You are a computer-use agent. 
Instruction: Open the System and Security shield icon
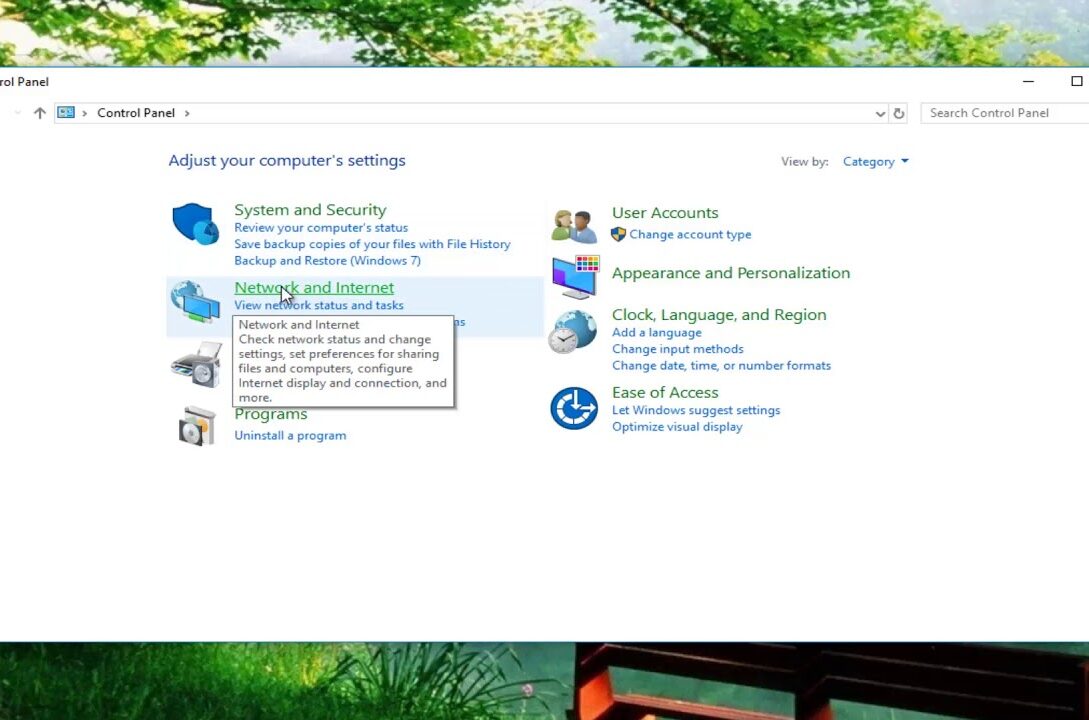pos(196,224)
